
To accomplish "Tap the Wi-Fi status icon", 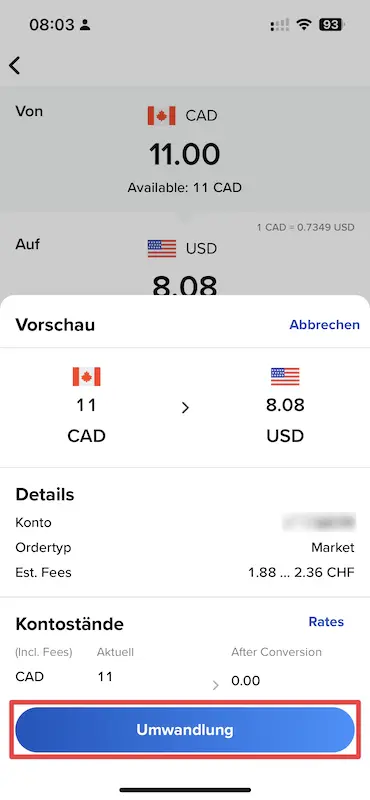I will coord(305,24).
